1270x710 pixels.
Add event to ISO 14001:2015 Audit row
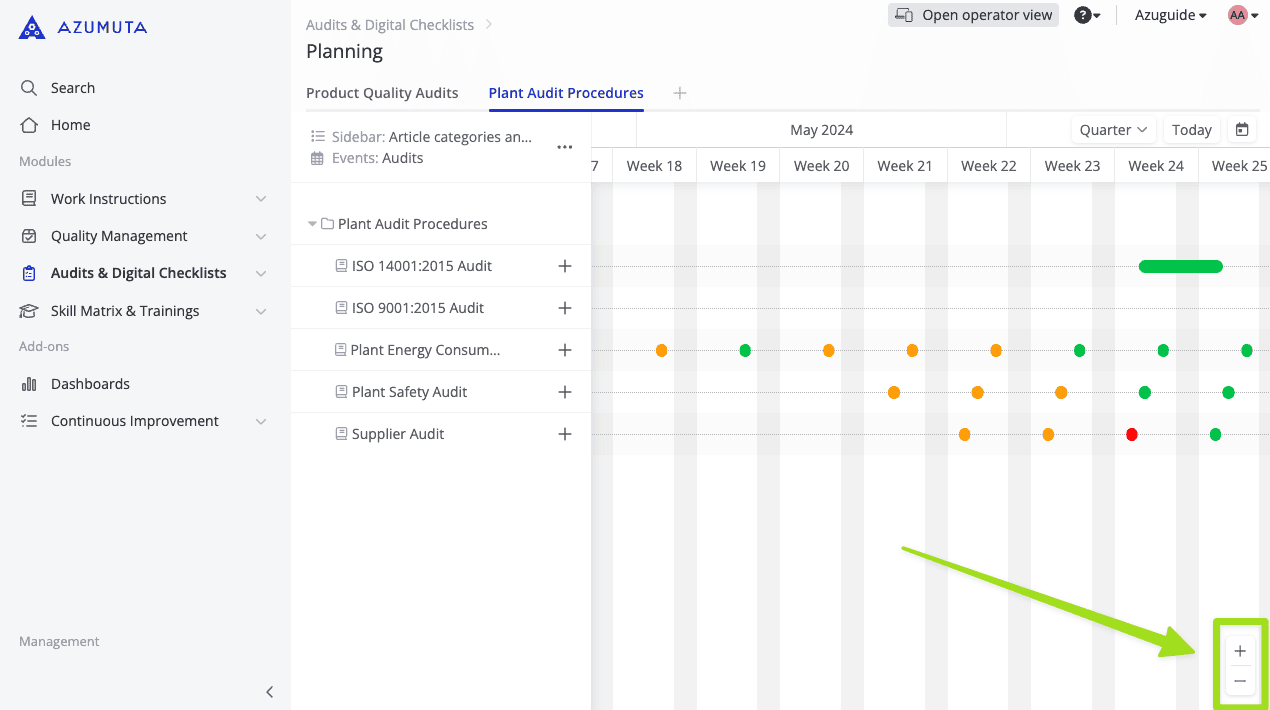click(564, 266)
